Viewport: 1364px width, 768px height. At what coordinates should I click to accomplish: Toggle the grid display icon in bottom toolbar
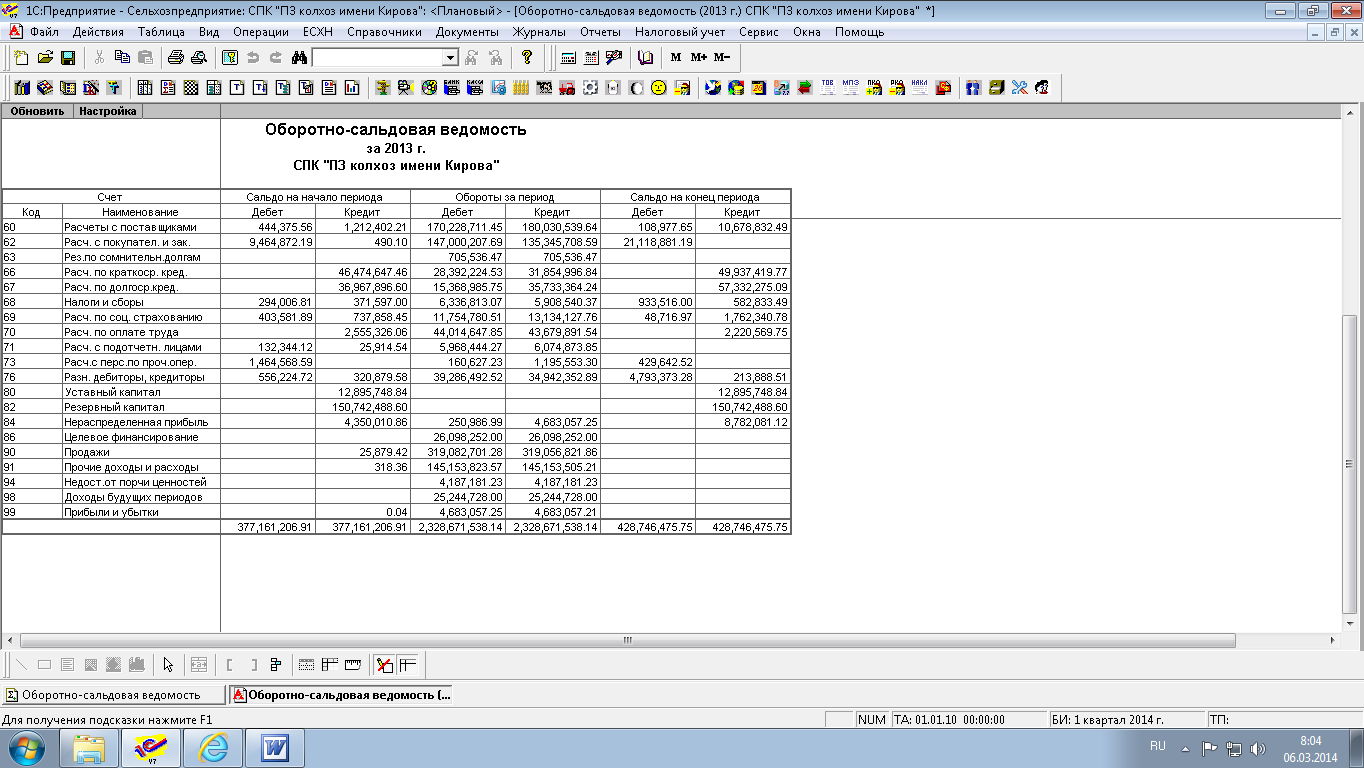coord(306,664)
